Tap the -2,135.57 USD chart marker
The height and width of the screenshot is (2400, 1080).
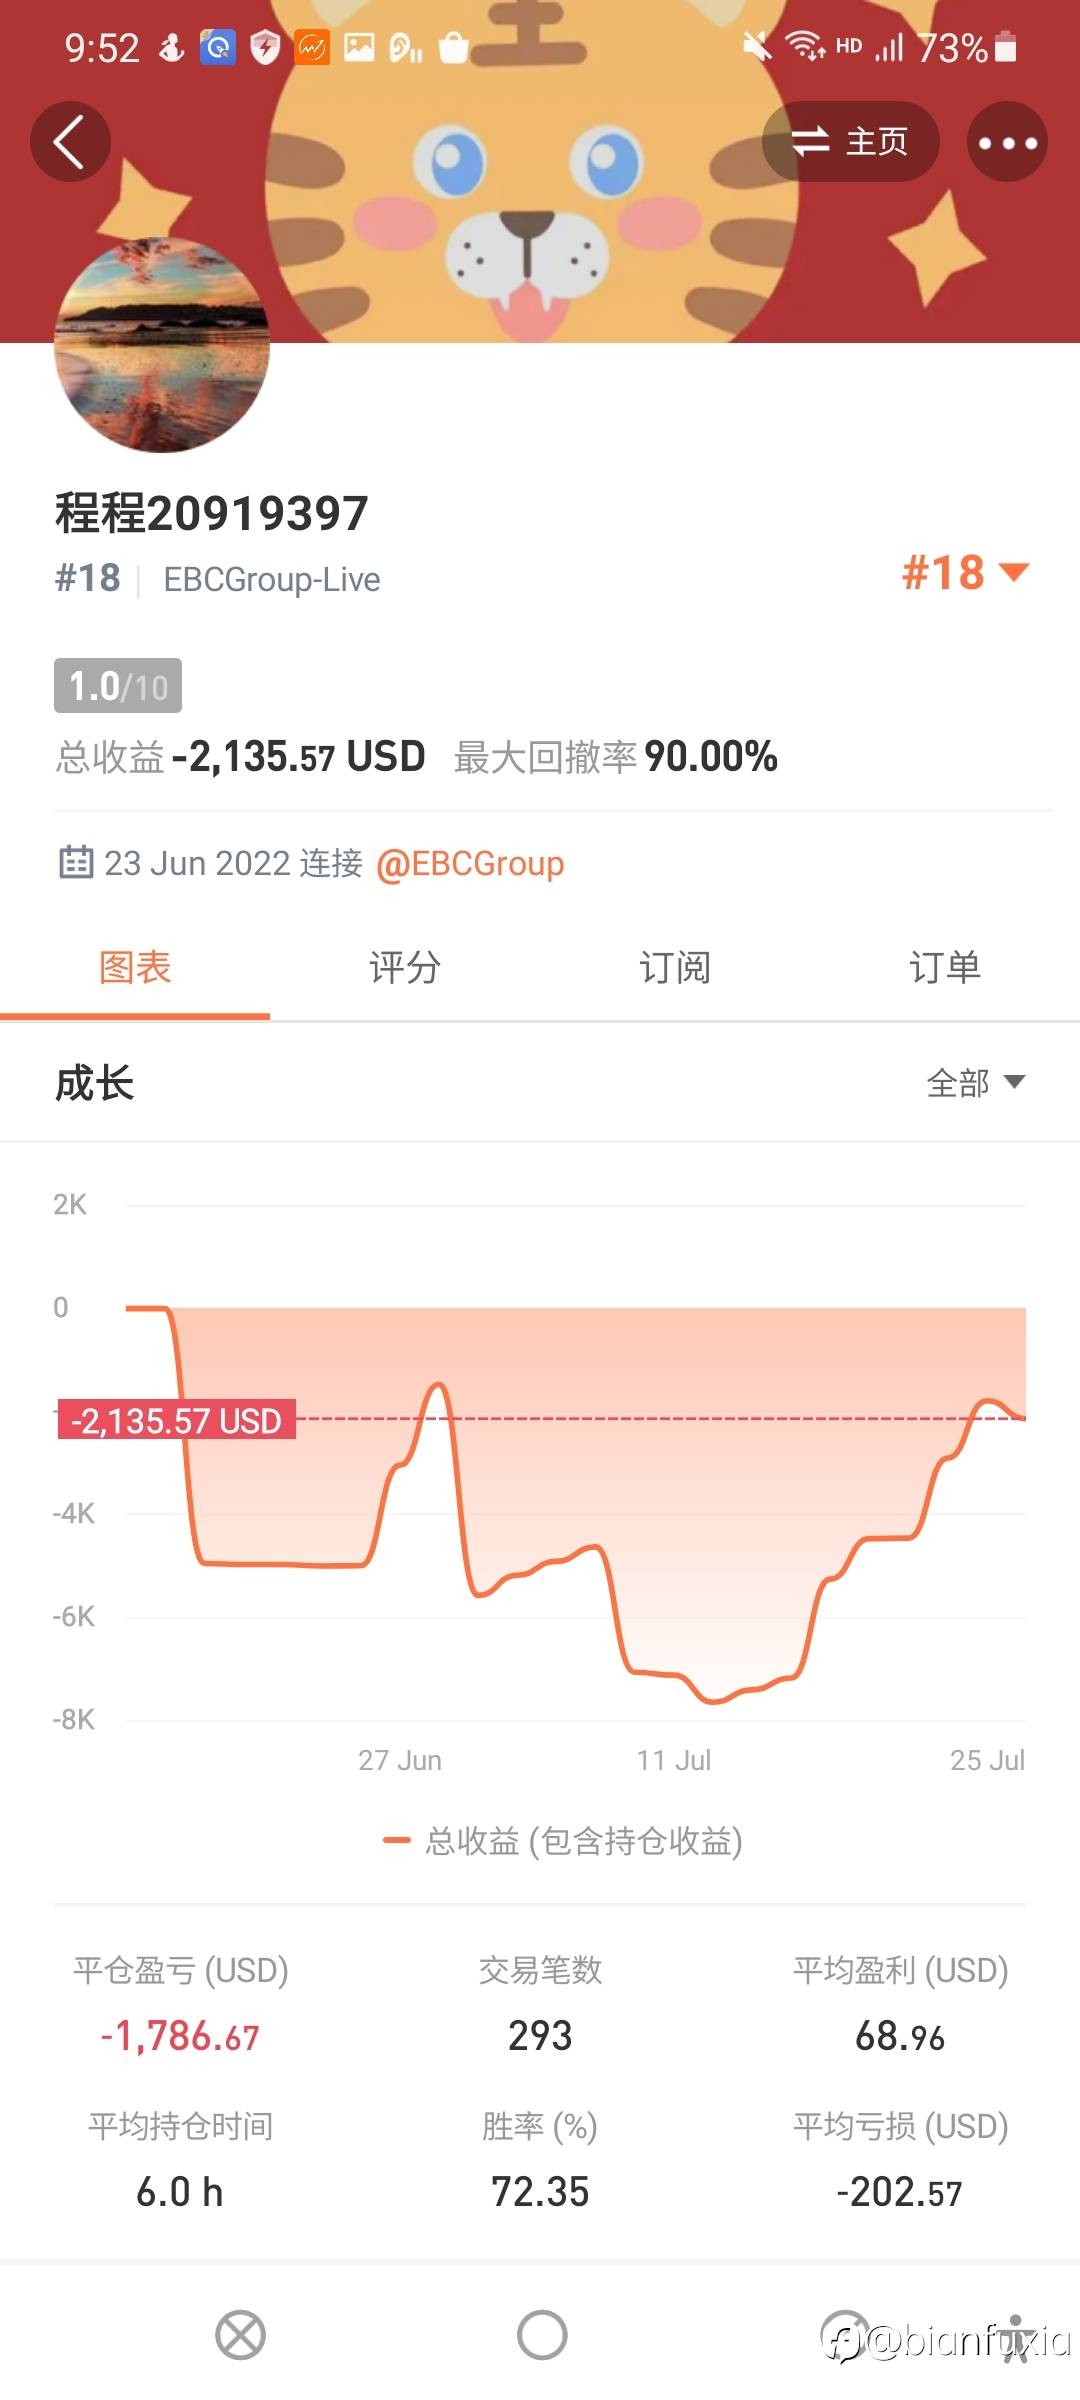177,1420
